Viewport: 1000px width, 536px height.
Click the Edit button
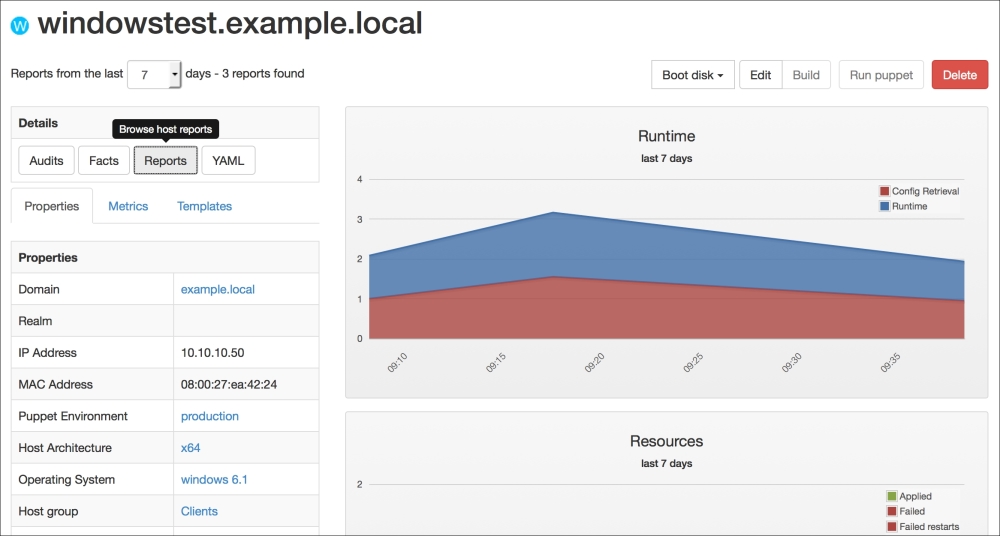coord(760,75)
